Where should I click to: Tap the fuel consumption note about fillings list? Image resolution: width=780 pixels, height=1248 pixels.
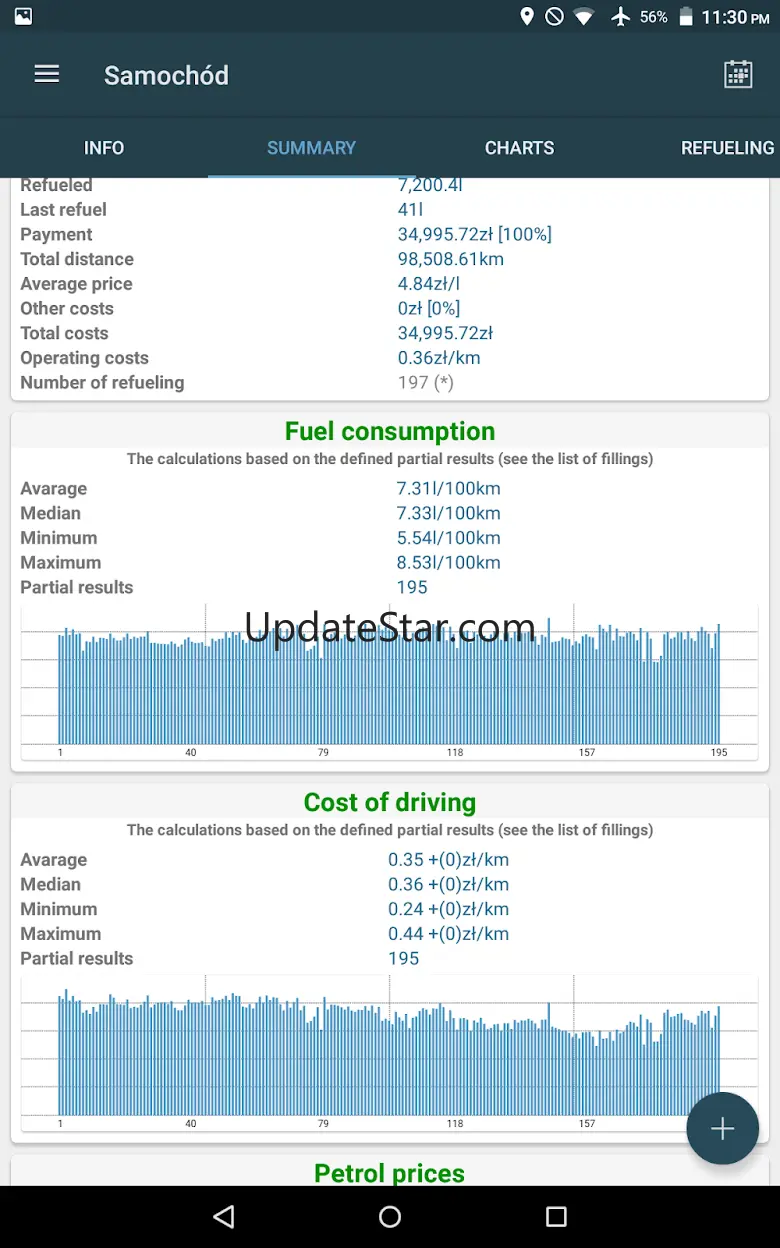[x=390, y=459]
